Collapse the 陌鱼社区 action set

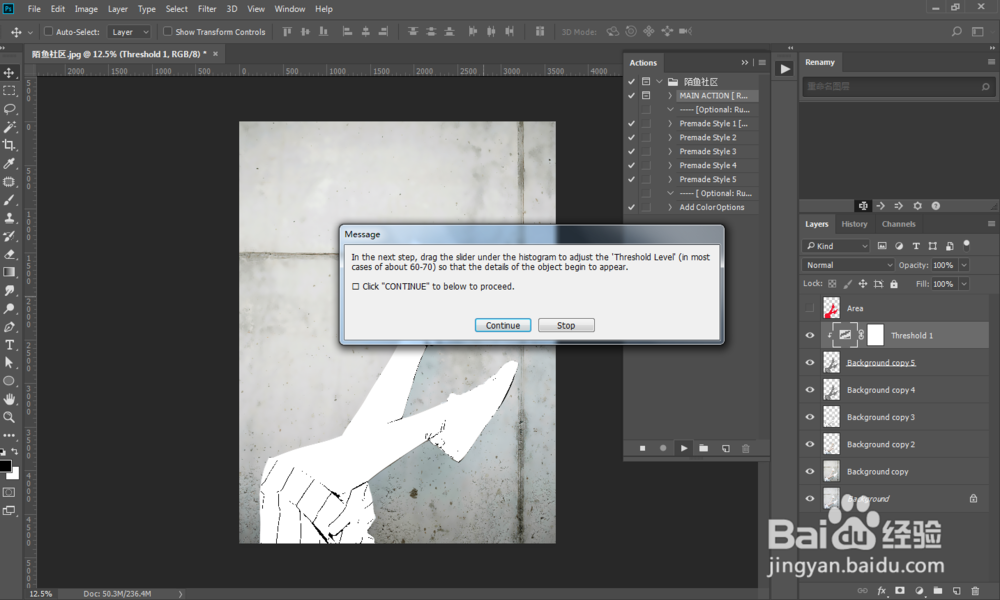[659, 82]
